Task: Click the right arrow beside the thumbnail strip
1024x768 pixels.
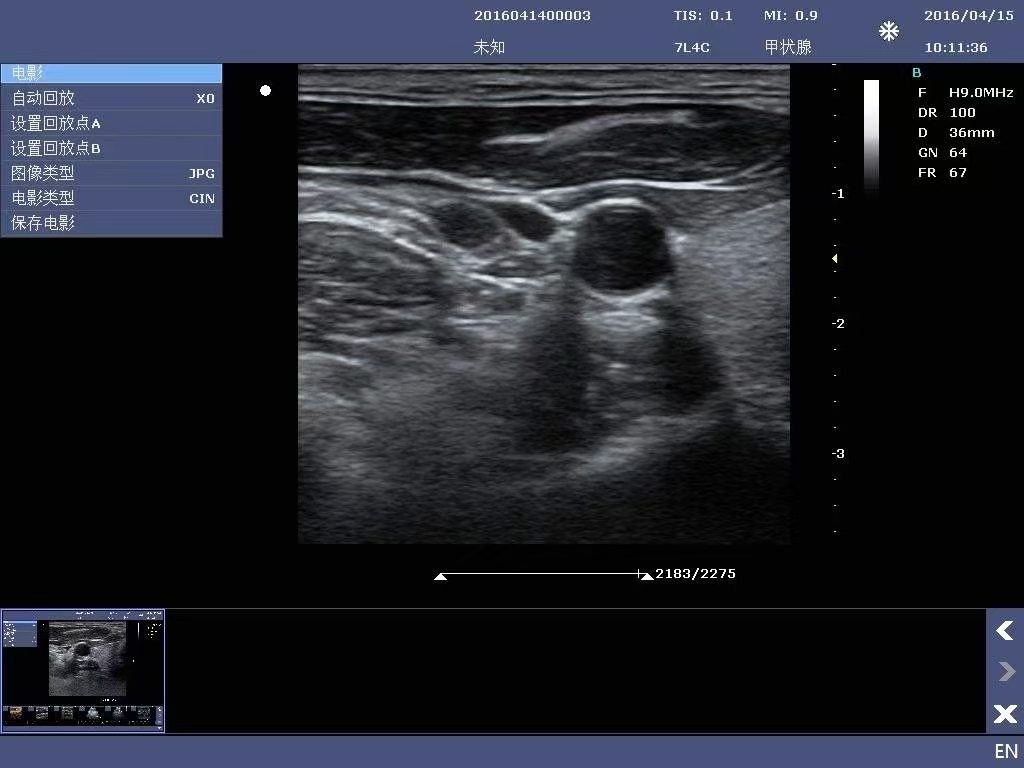Action: (x=1004, y=671)
